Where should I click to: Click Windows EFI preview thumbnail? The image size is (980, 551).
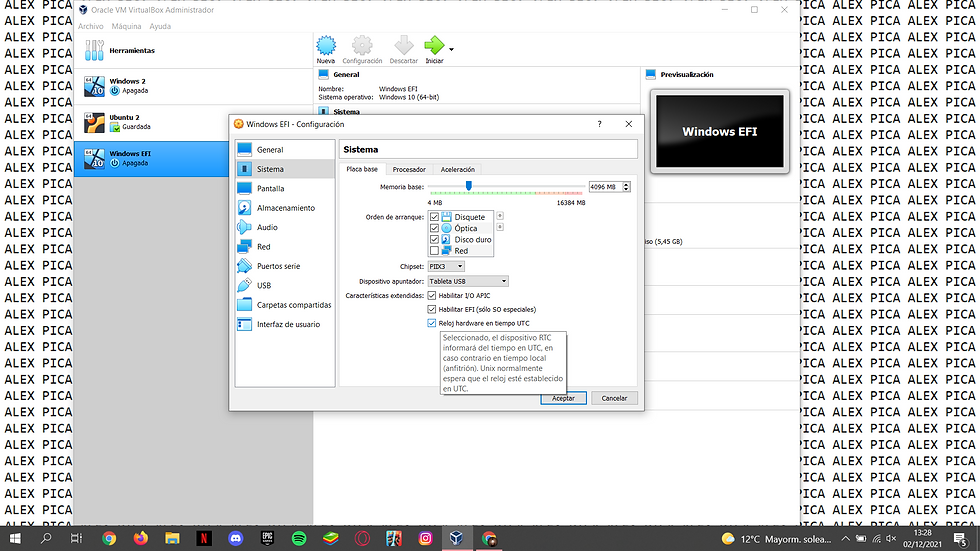[719, 132]
